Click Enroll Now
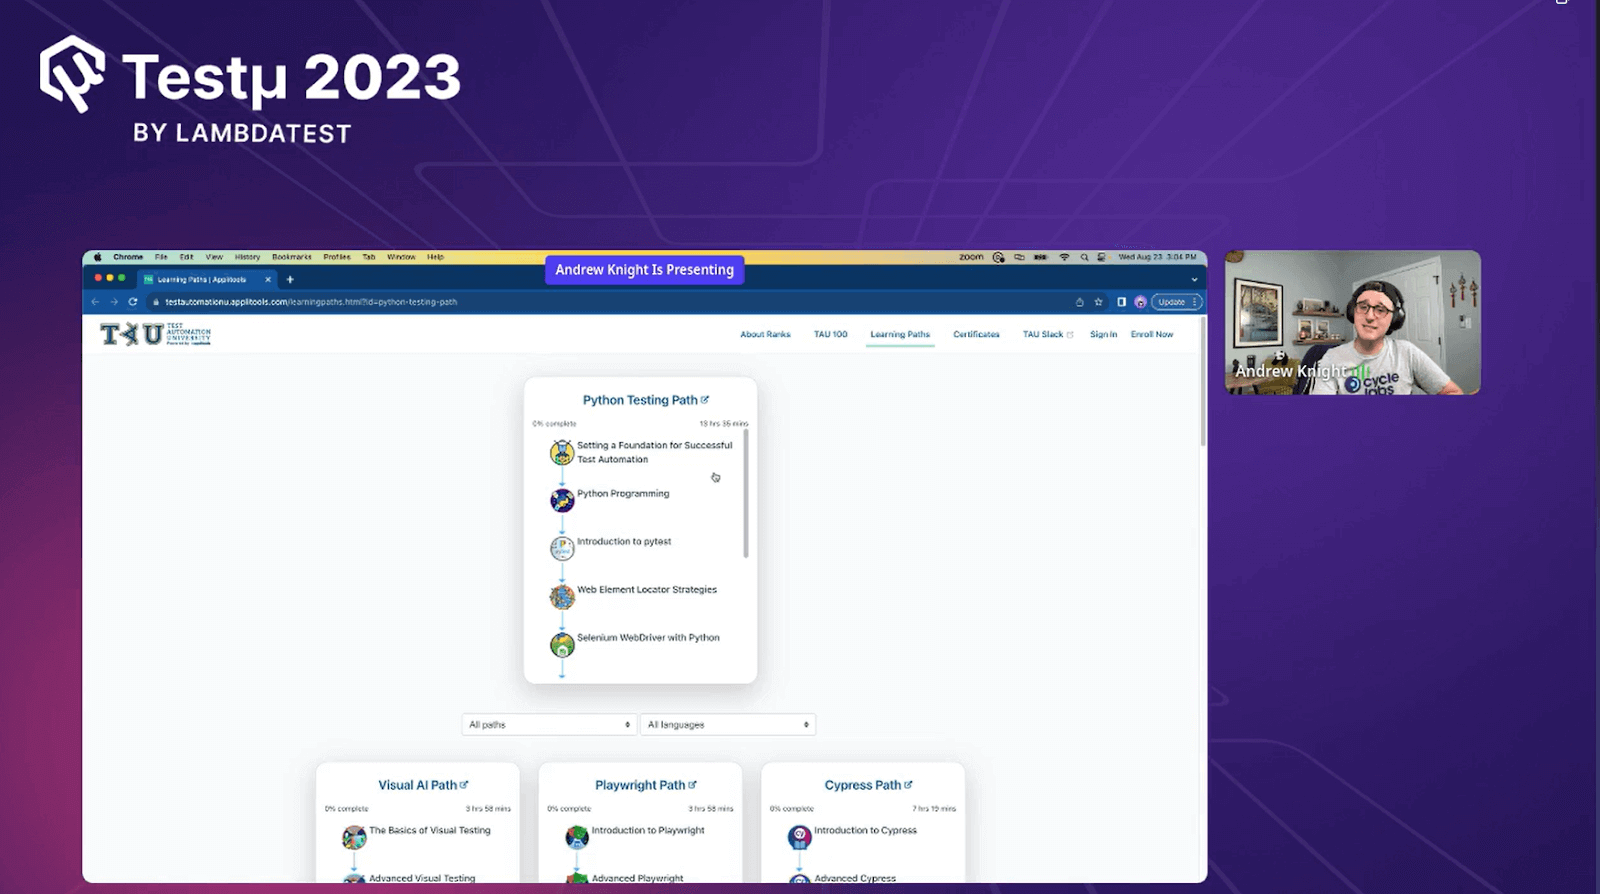1600x894 pixels. [x=1152, y=334]
